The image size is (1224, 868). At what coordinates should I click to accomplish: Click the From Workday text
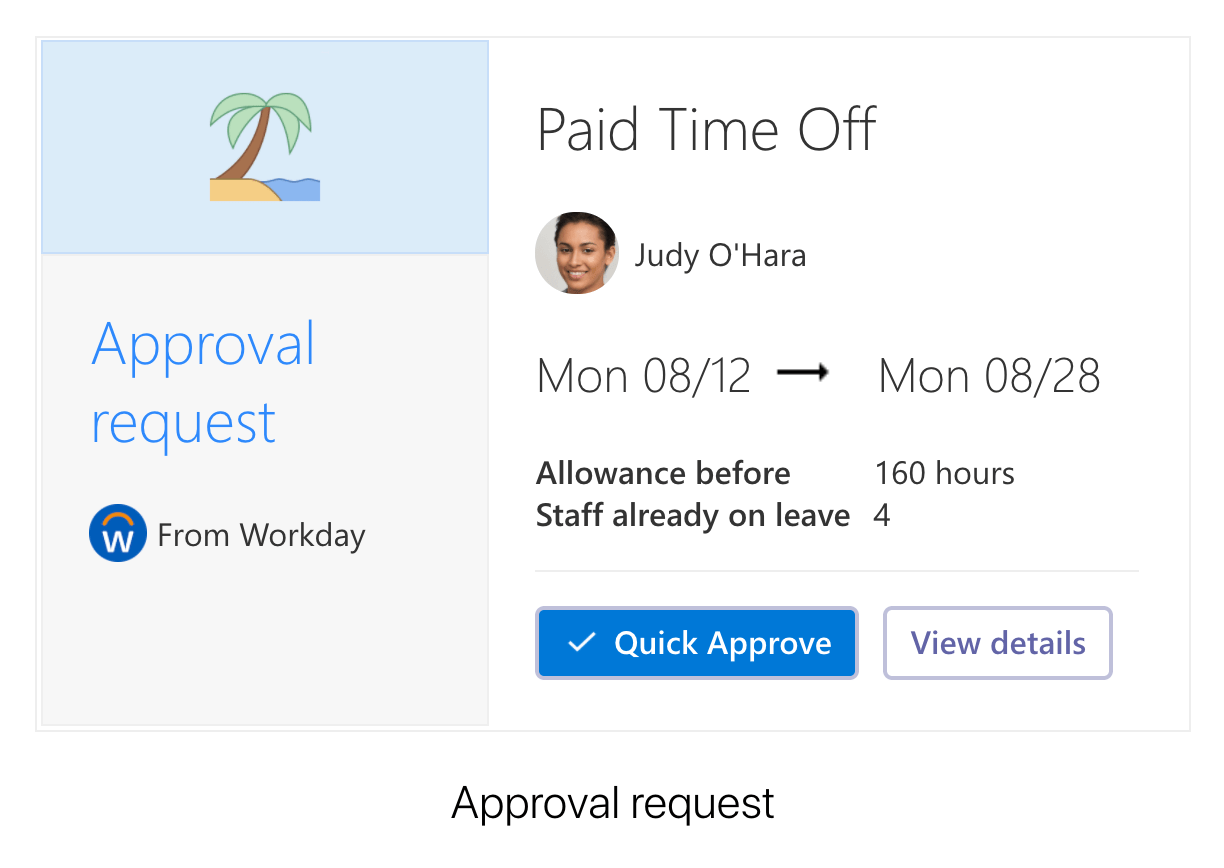261,535
